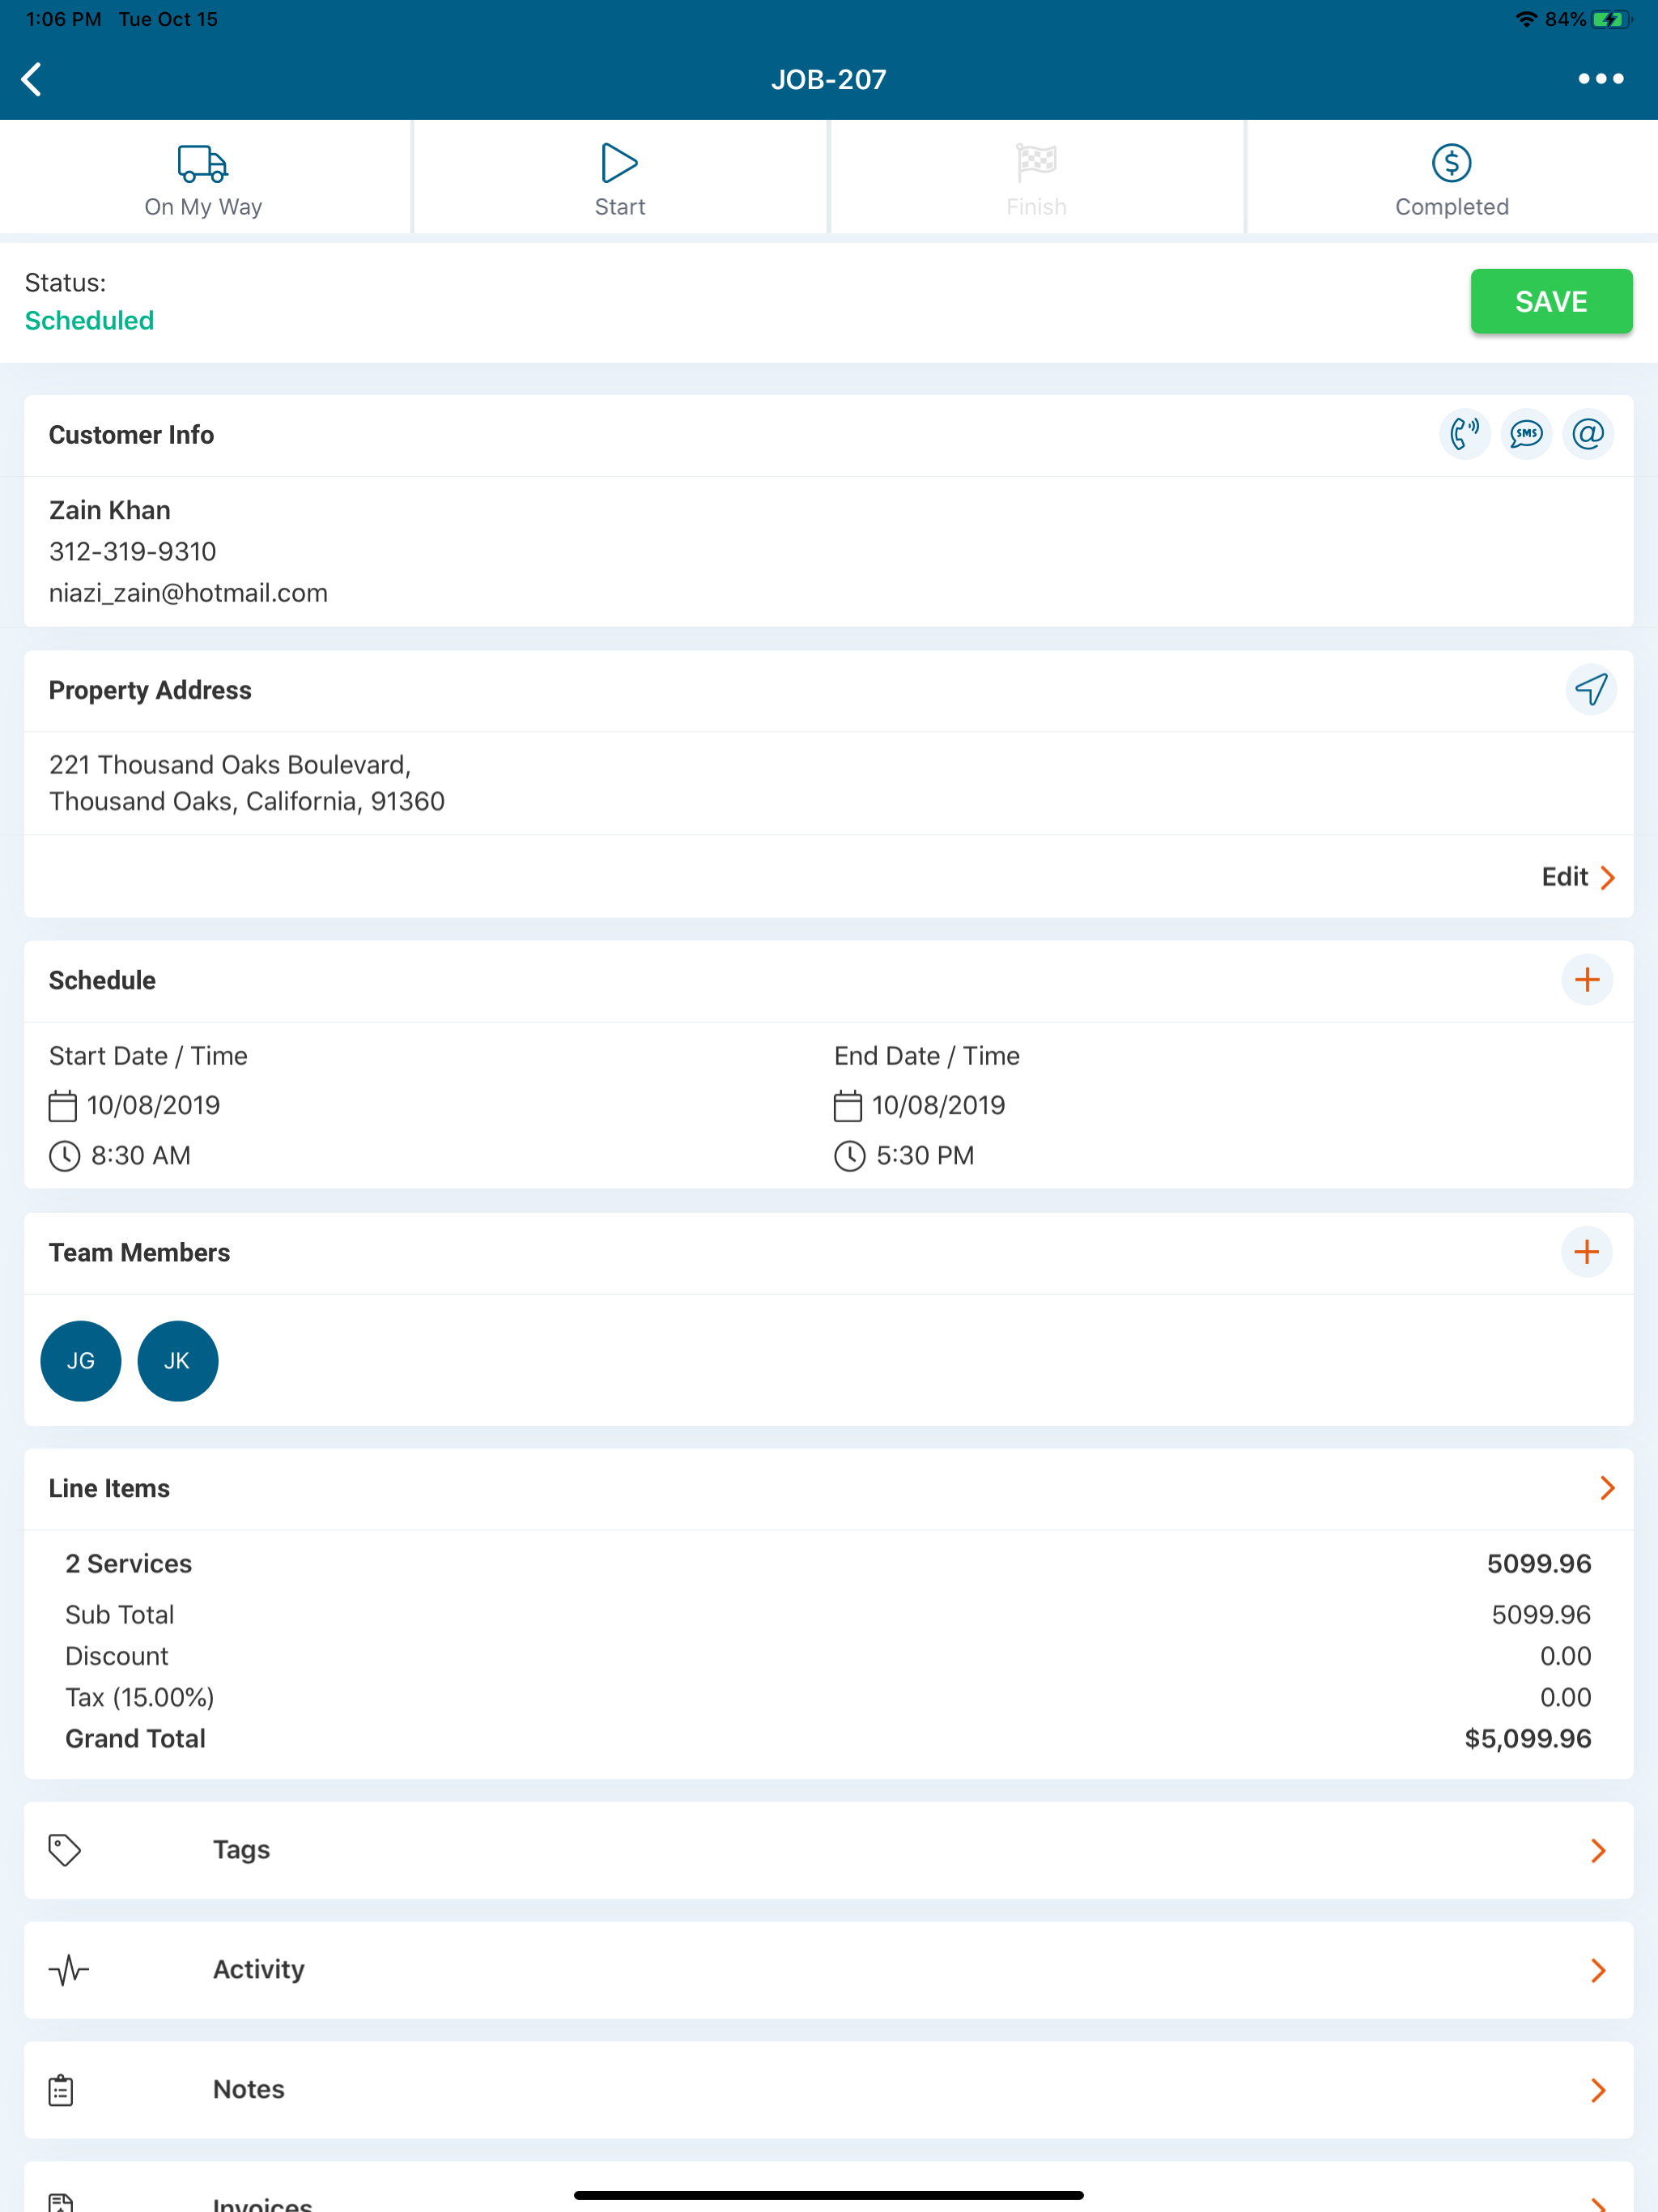Tap the 1:06 PM clock in status bar
This screenshot has width=1658, height=2212.
[x=63, y=19]
